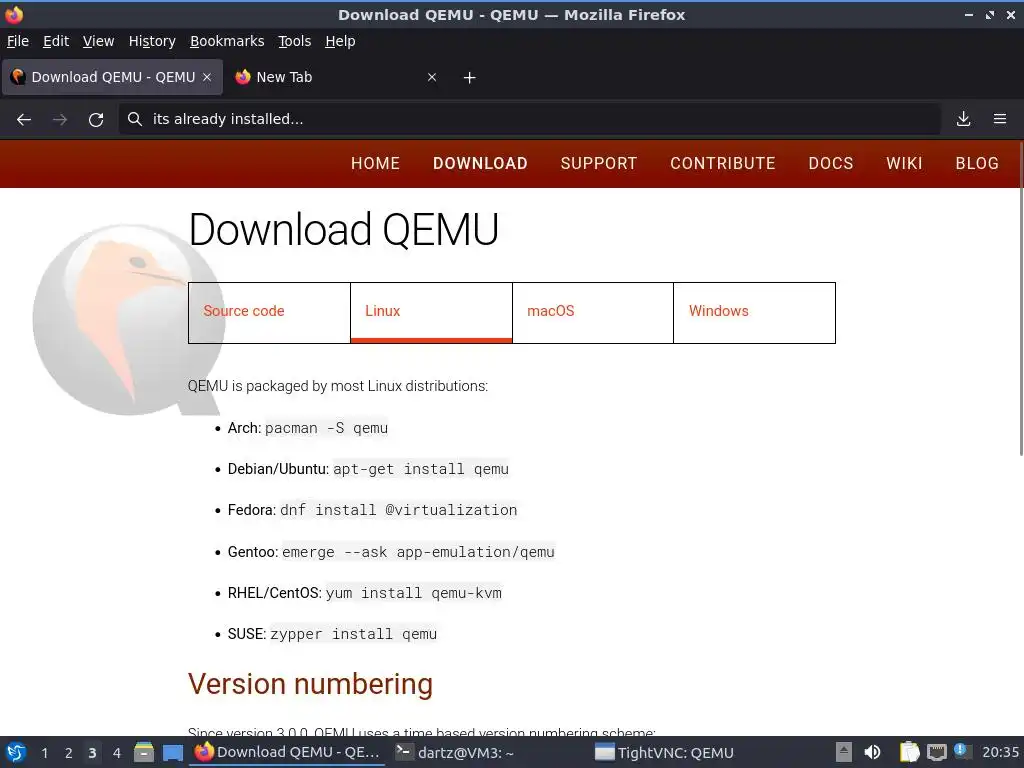The image size is (1024, 768).
Task: Click the Version numbering heading
Action: (x=310, y=684)
